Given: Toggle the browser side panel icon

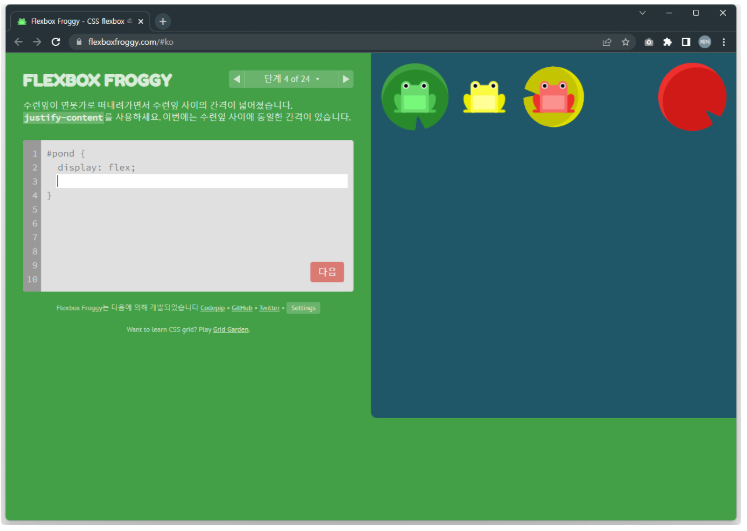Looking at the screenshot, I should pos(686,42).
